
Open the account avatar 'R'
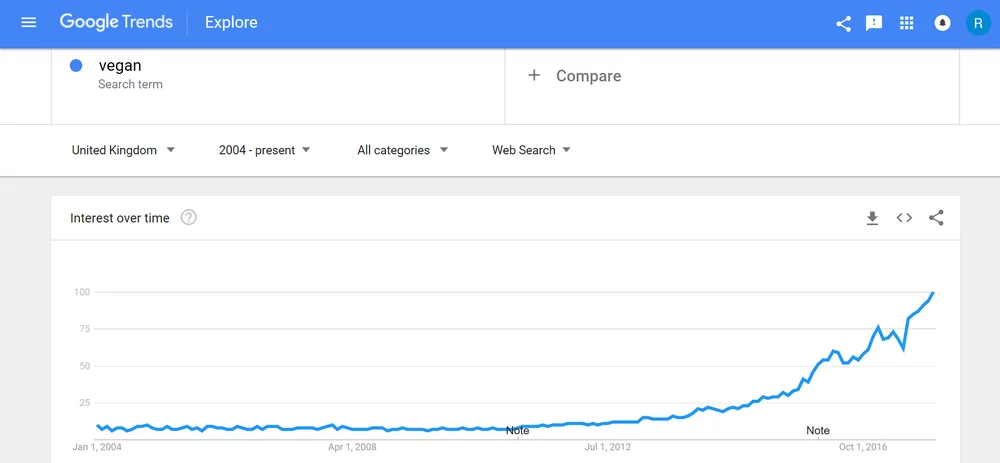click(977, 23)
